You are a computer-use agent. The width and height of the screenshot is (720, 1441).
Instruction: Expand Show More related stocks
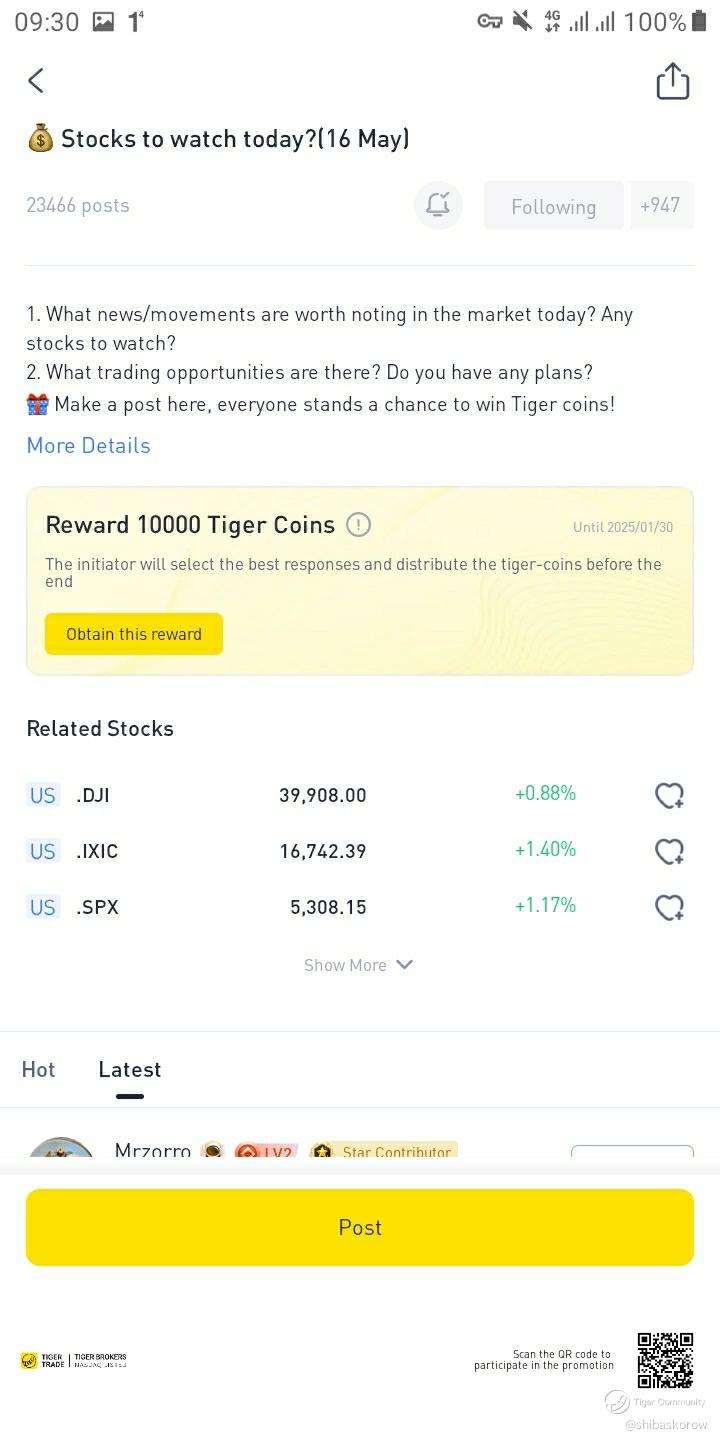click(359, 965)
